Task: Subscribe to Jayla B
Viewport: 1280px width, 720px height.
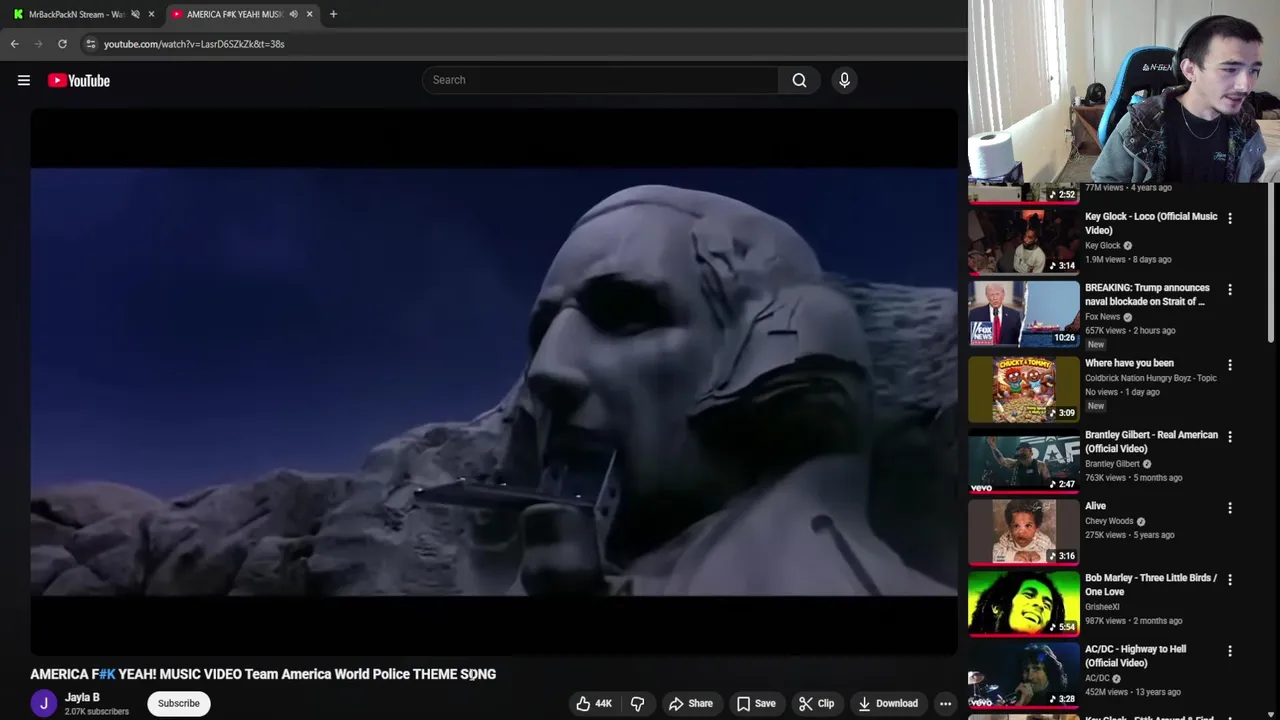Action: pos(179,703)
